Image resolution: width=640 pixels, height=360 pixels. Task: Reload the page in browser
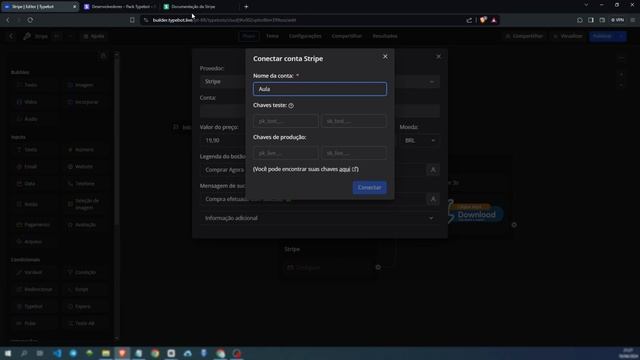30,20
